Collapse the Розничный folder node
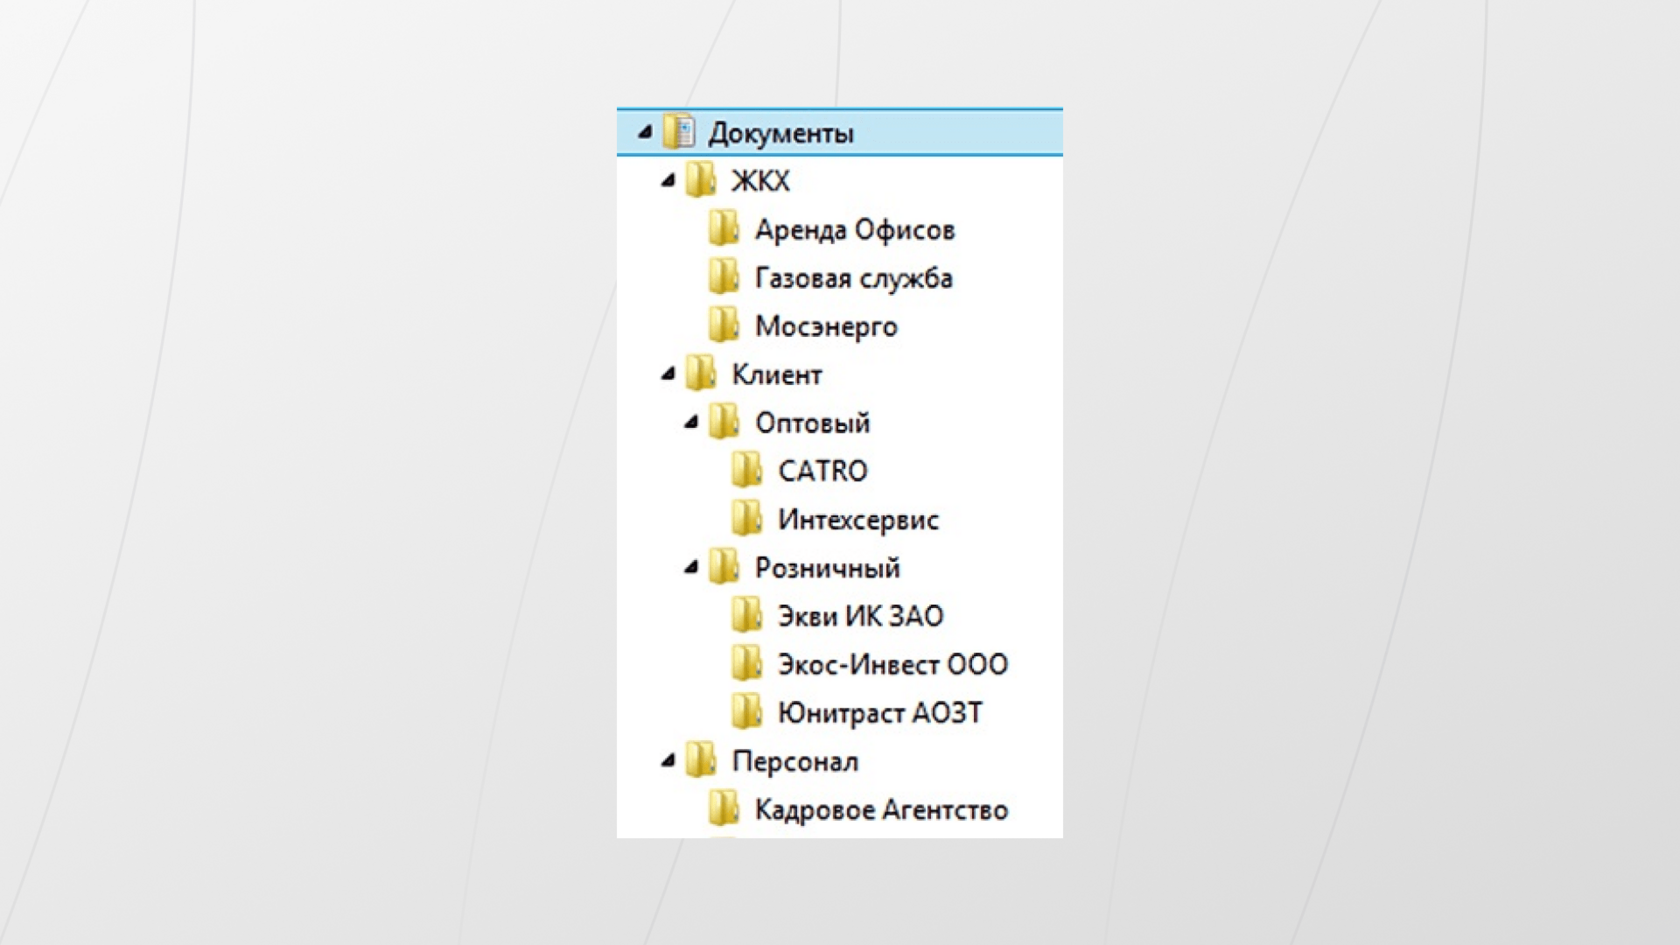 pos(691,567)
